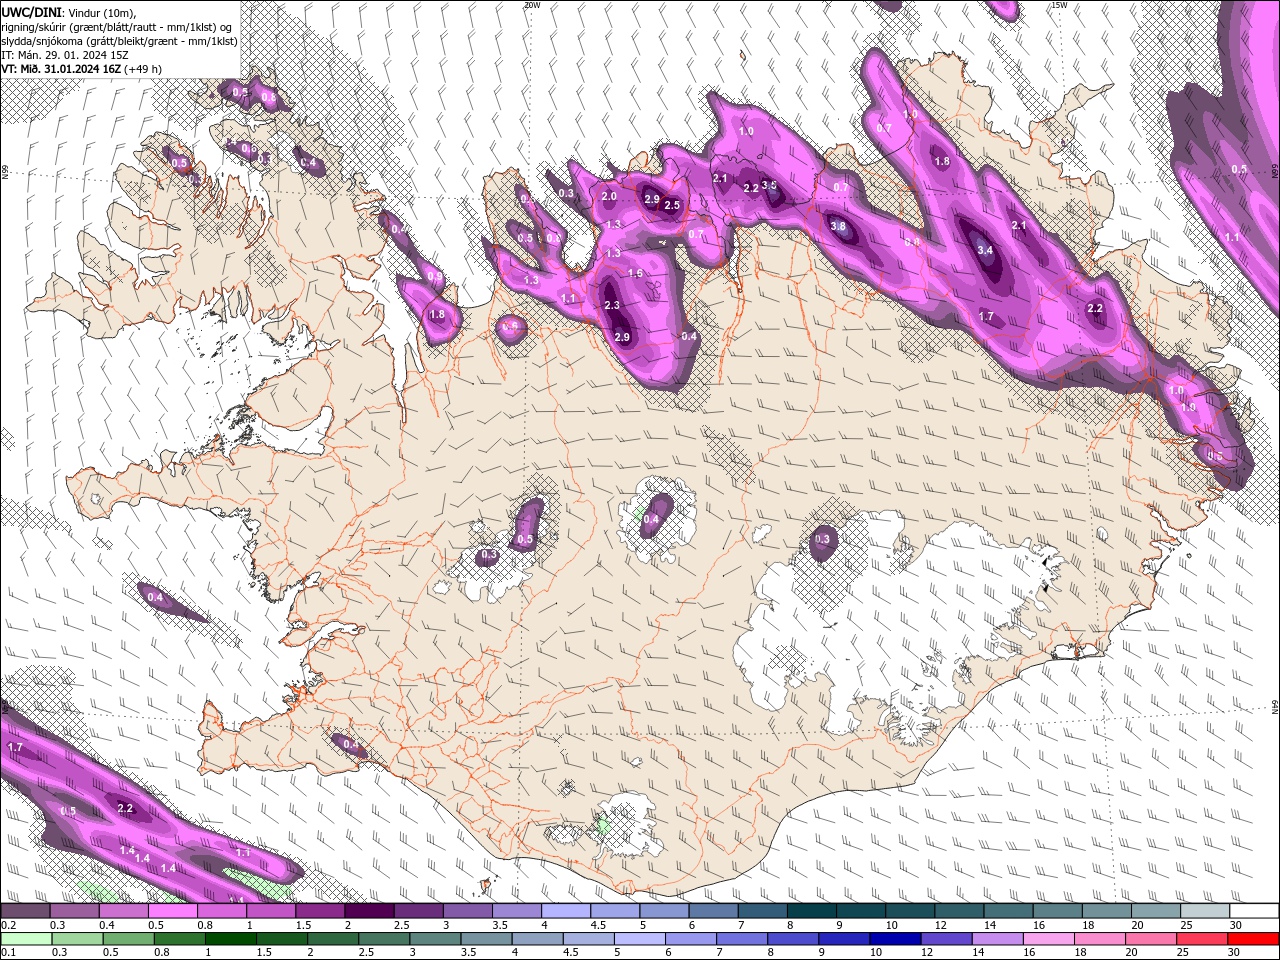Click the '0.2' label in snow legend

point(8,925)
